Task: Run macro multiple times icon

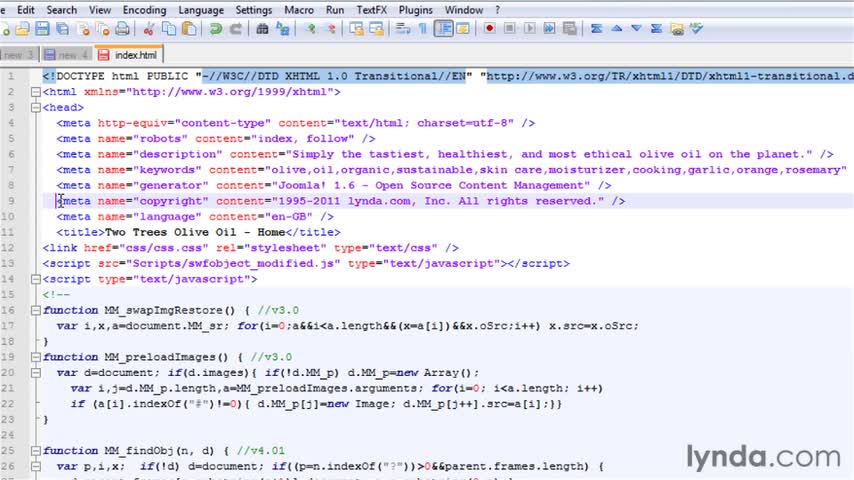Action: (x=549, y=29)
